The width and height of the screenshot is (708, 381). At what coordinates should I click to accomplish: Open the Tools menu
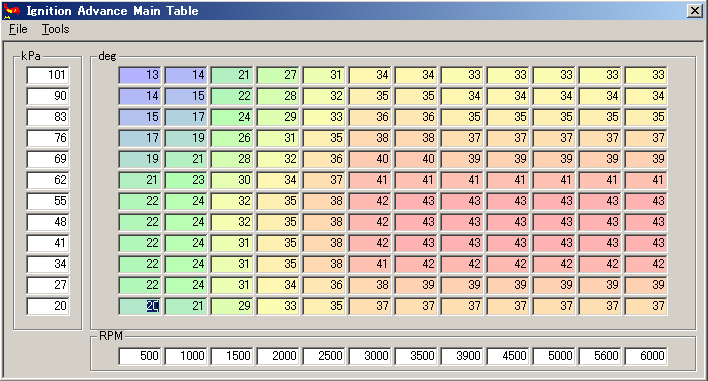pos(56,29)
